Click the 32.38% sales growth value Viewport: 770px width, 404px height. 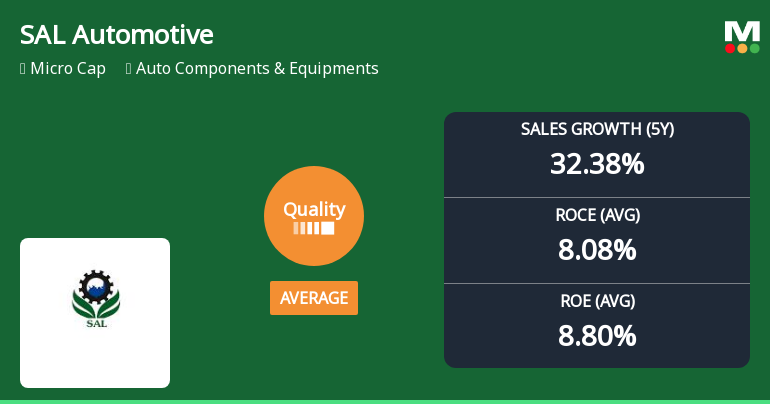click(x=597, y=164)
